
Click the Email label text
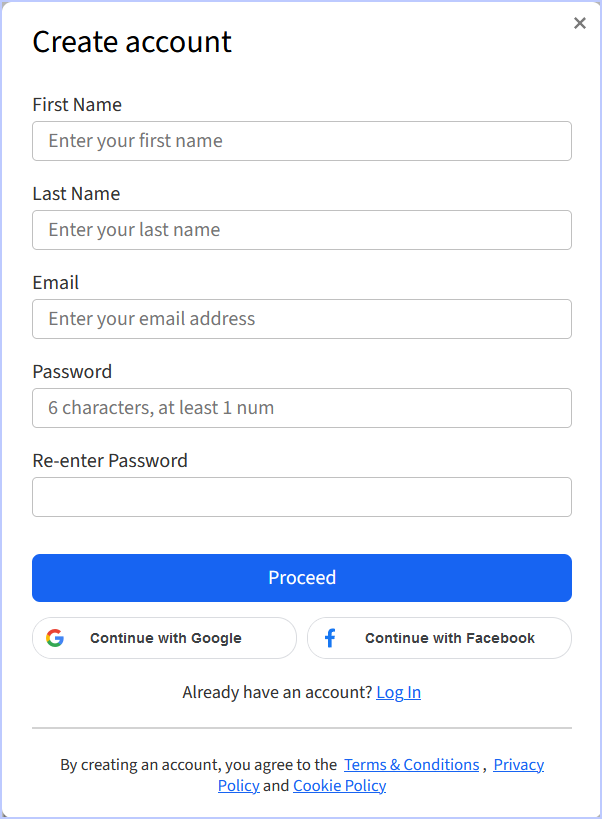55,283
